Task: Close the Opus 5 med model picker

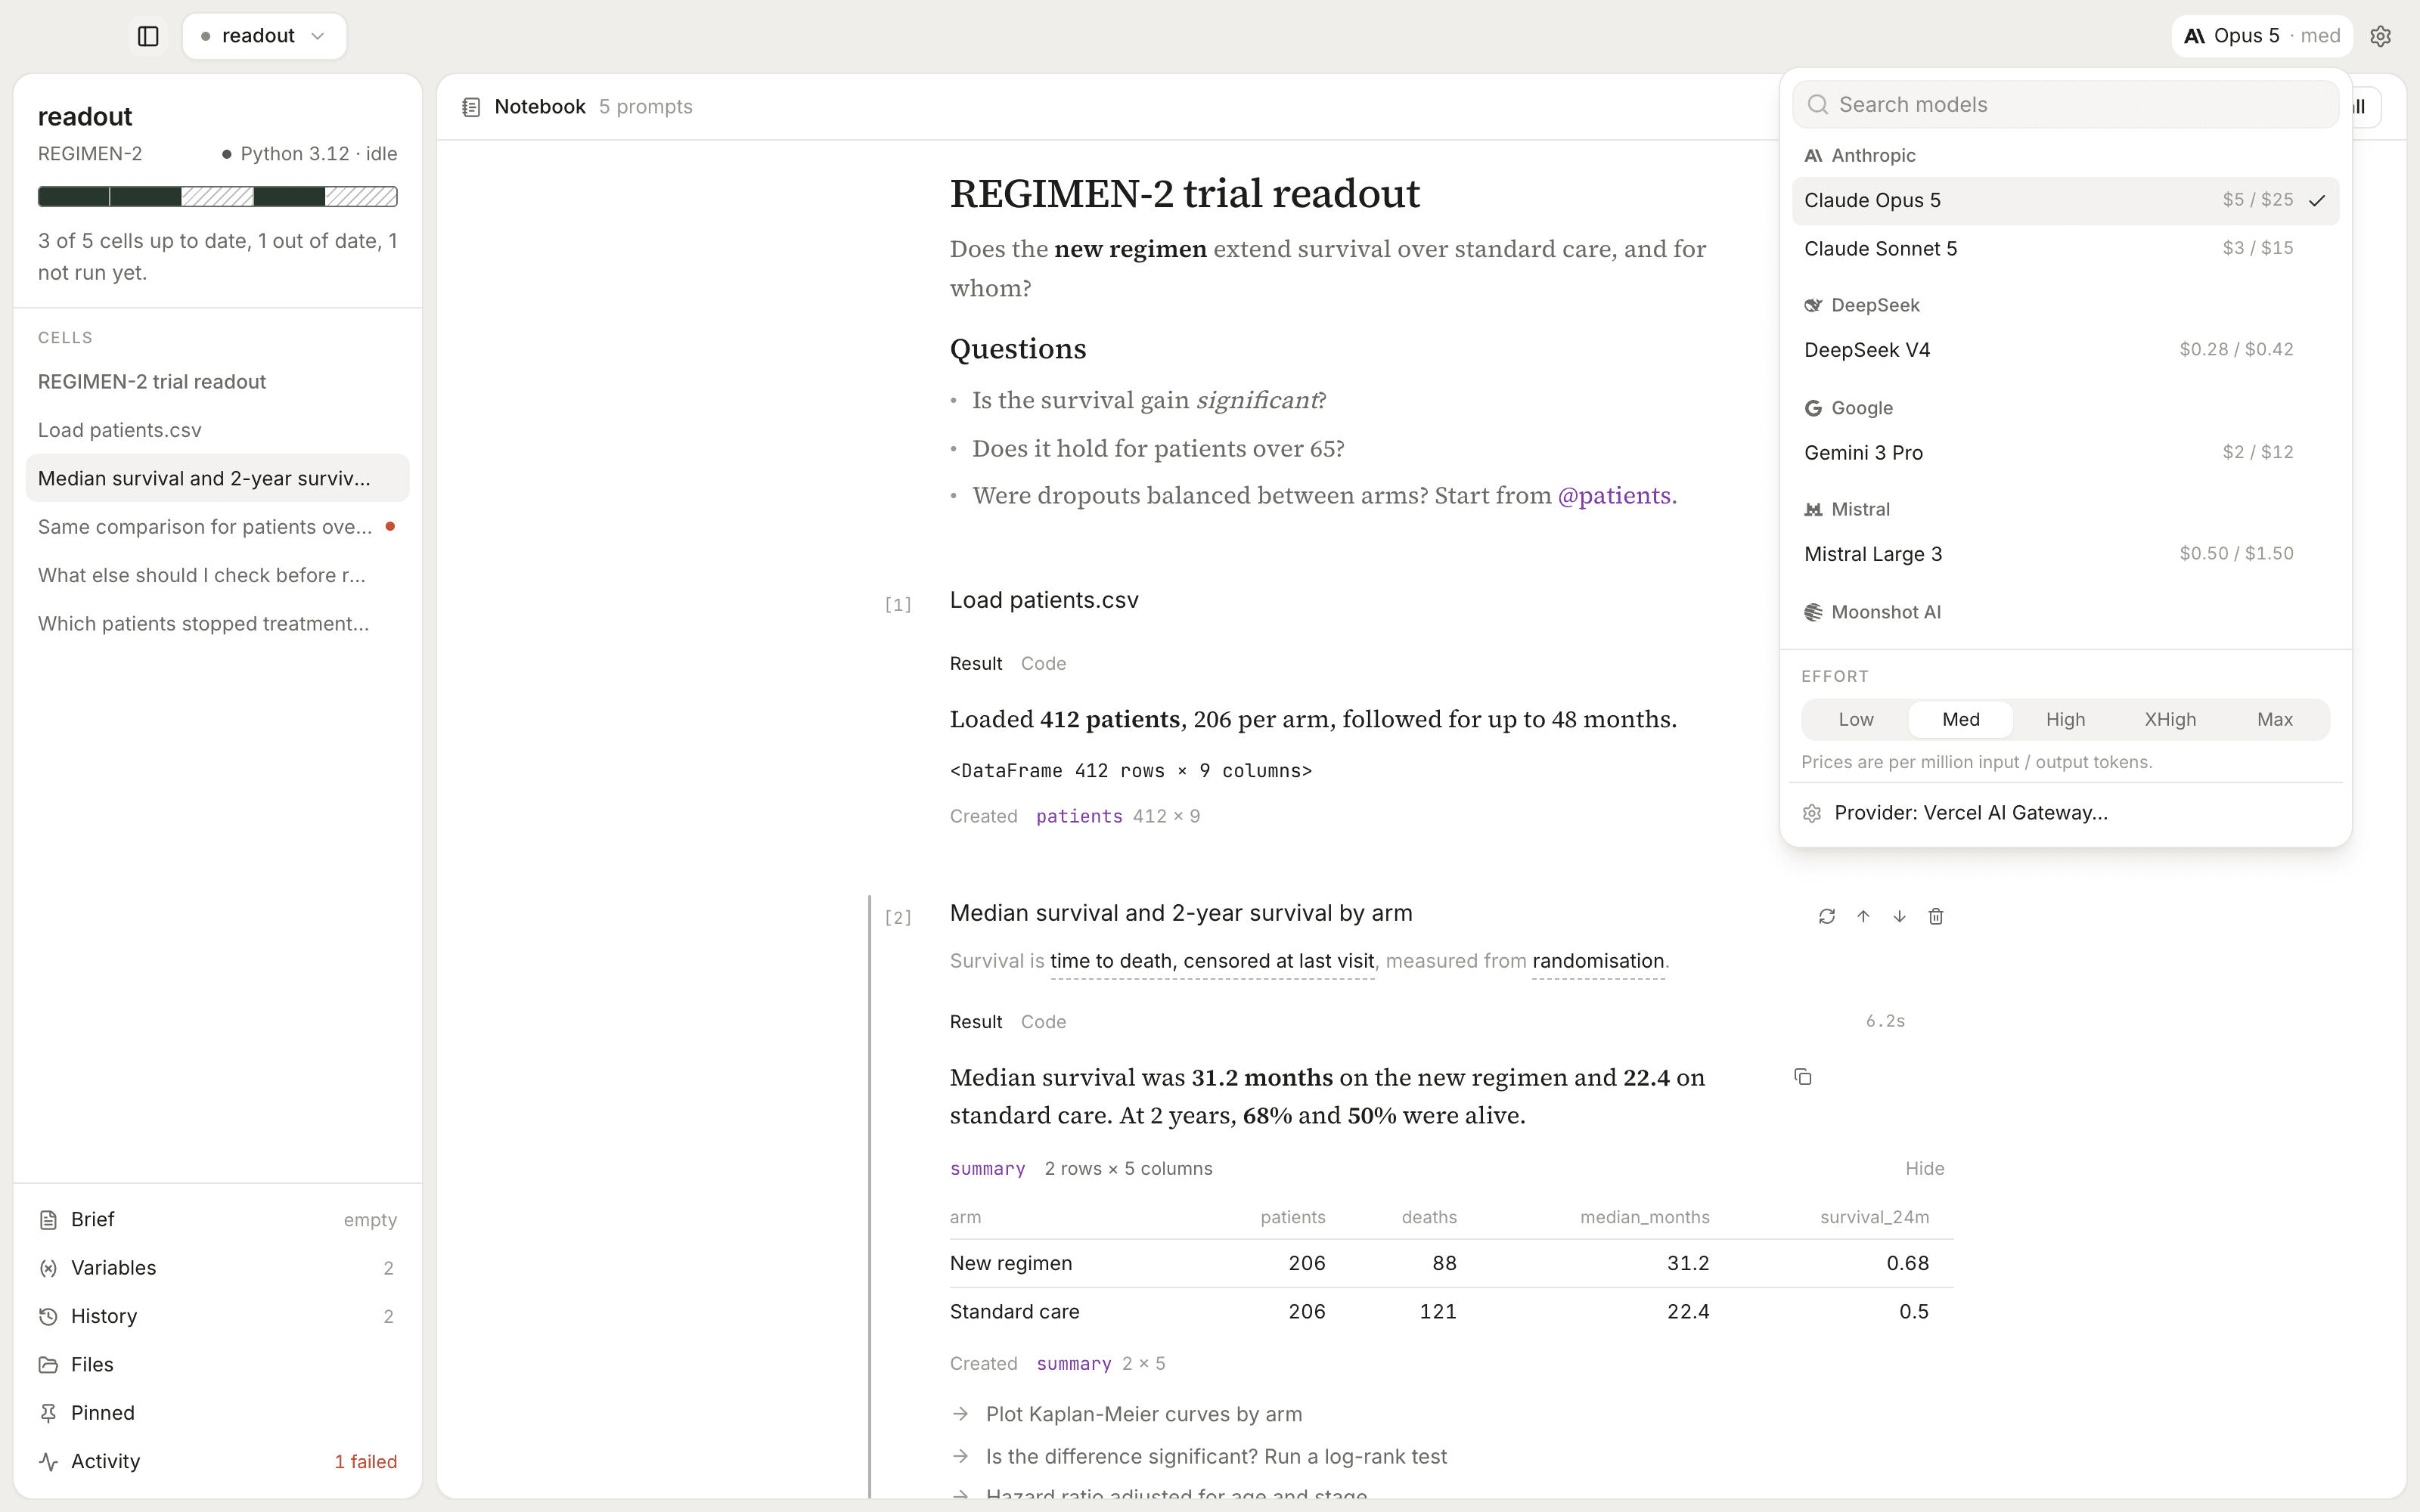Action: [2262, 36]
